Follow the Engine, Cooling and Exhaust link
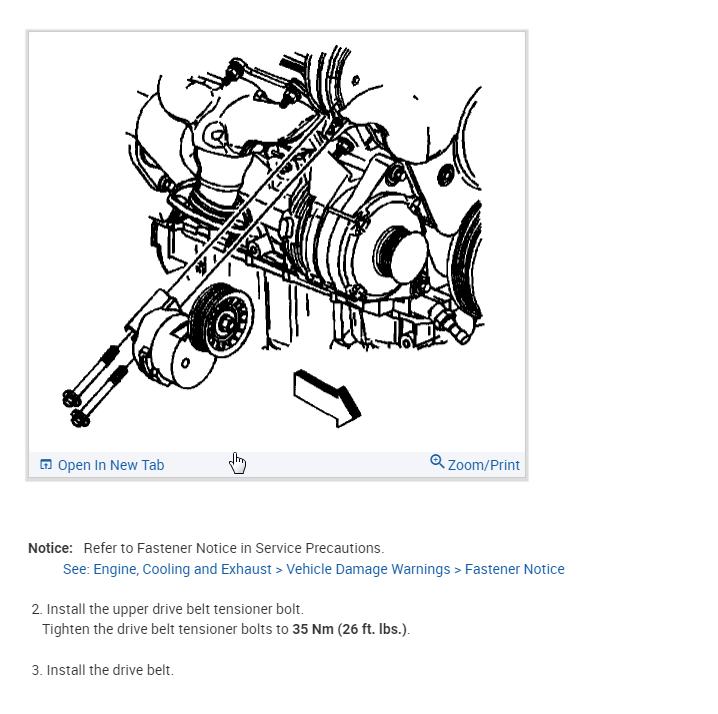This screenshot has width=718, height=714. click(182, 569)
